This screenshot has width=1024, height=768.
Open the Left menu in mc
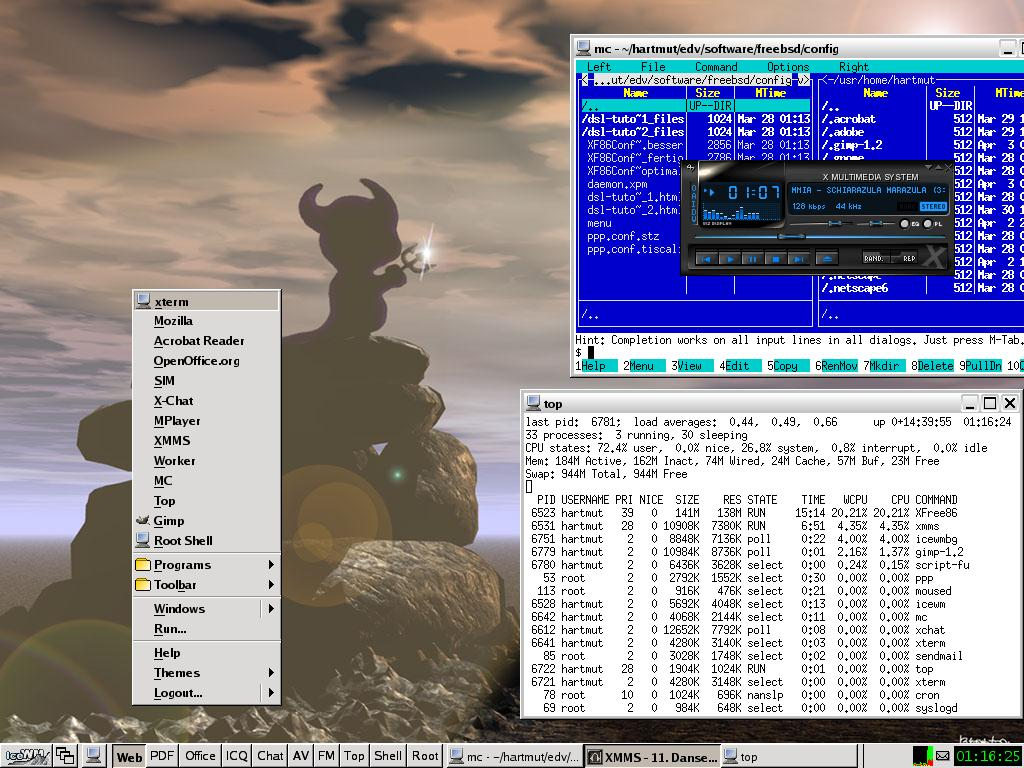pyautogui.click(x=598, y=67)
